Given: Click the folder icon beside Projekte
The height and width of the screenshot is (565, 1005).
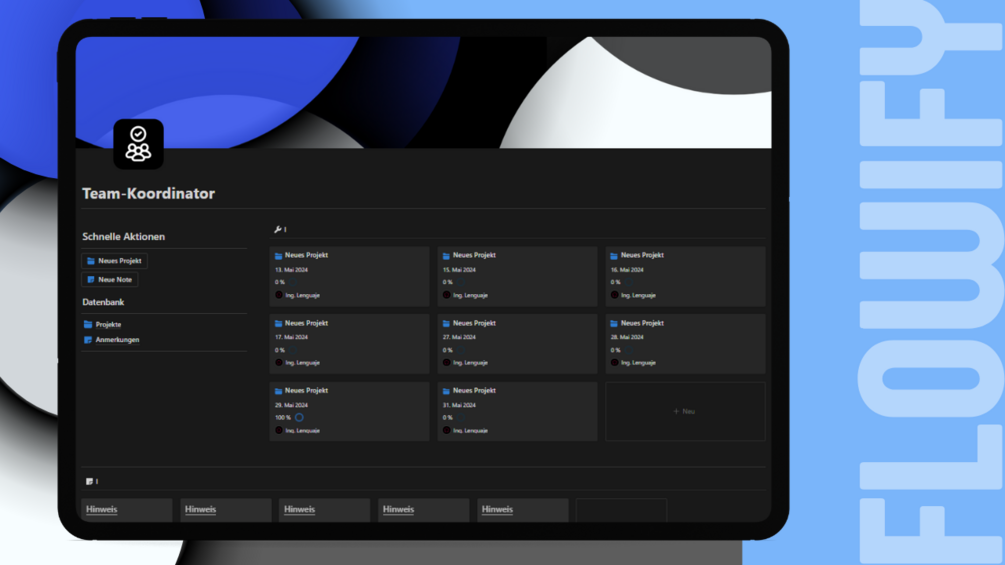Looking at the screenshot, I should click(88, 324).
